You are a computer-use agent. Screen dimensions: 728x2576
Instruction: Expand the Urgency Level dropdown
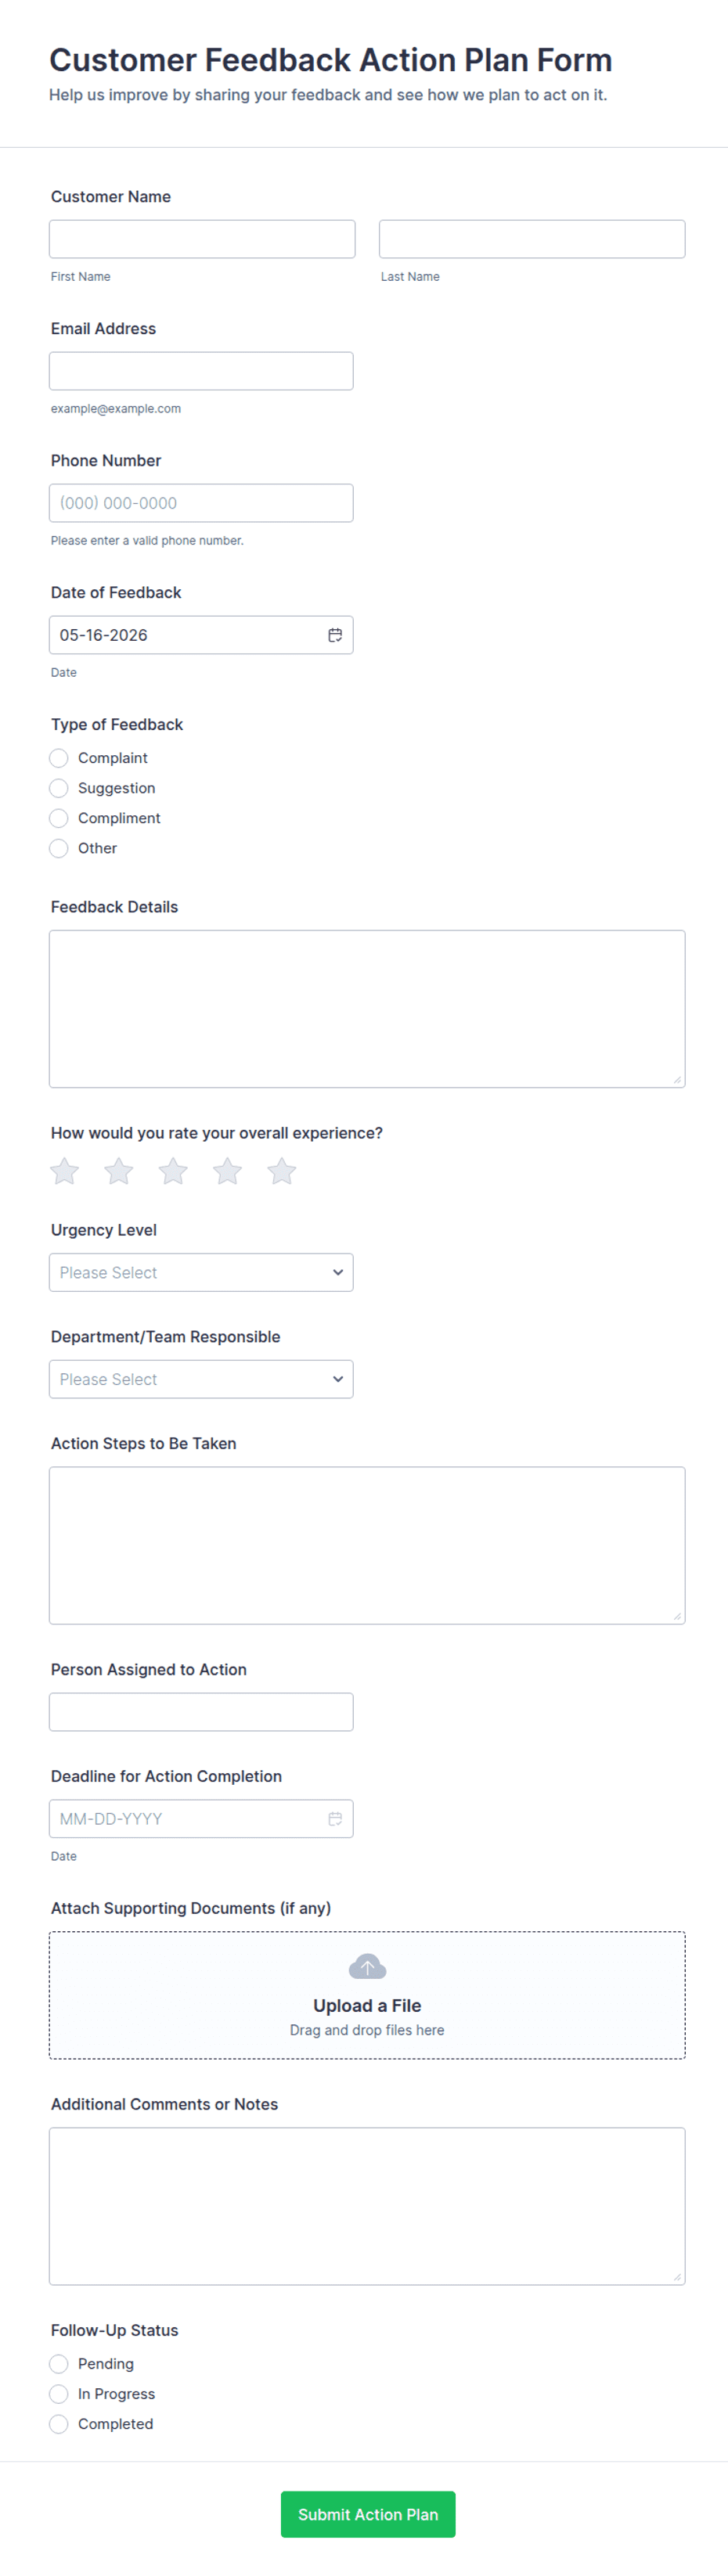201,1272
